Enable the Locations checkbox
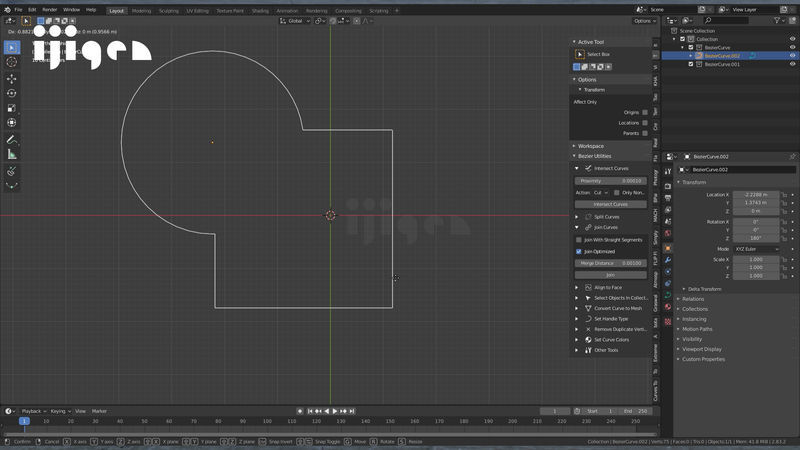Image resolution: width=800 pixels, height=450 pixels. pos(645,123)
